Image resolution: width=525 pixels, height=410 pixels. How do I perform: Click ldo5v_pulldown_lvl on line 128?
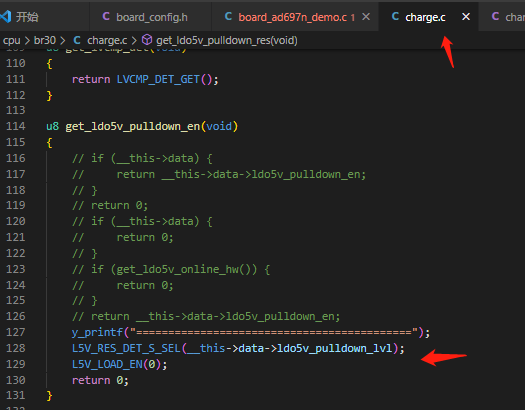pyautogui.click(x=334, y=348)
